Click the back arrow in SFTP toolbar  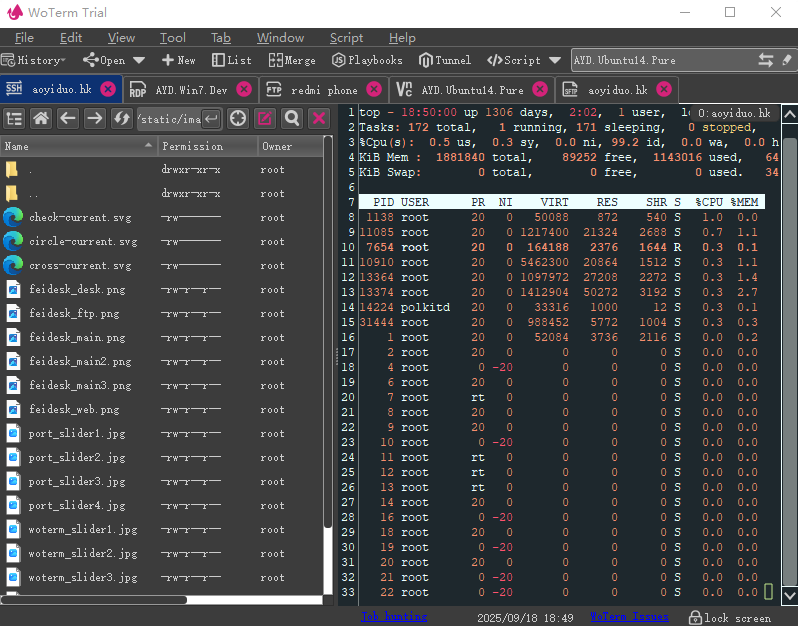point(68,119)
